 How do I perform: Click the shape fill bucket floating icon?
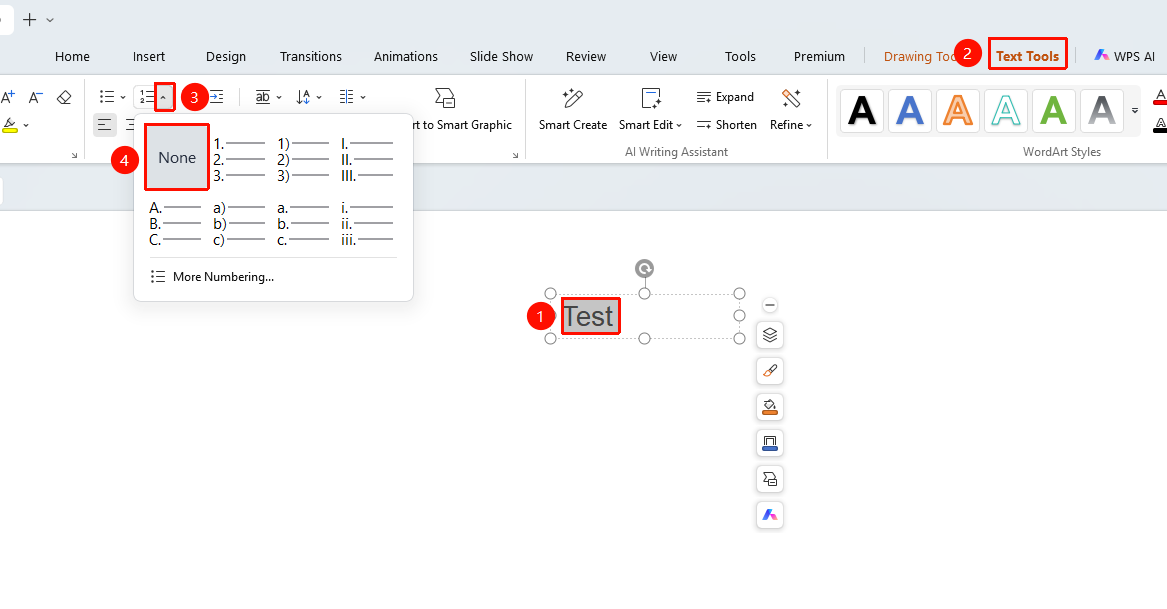(770, 406)
